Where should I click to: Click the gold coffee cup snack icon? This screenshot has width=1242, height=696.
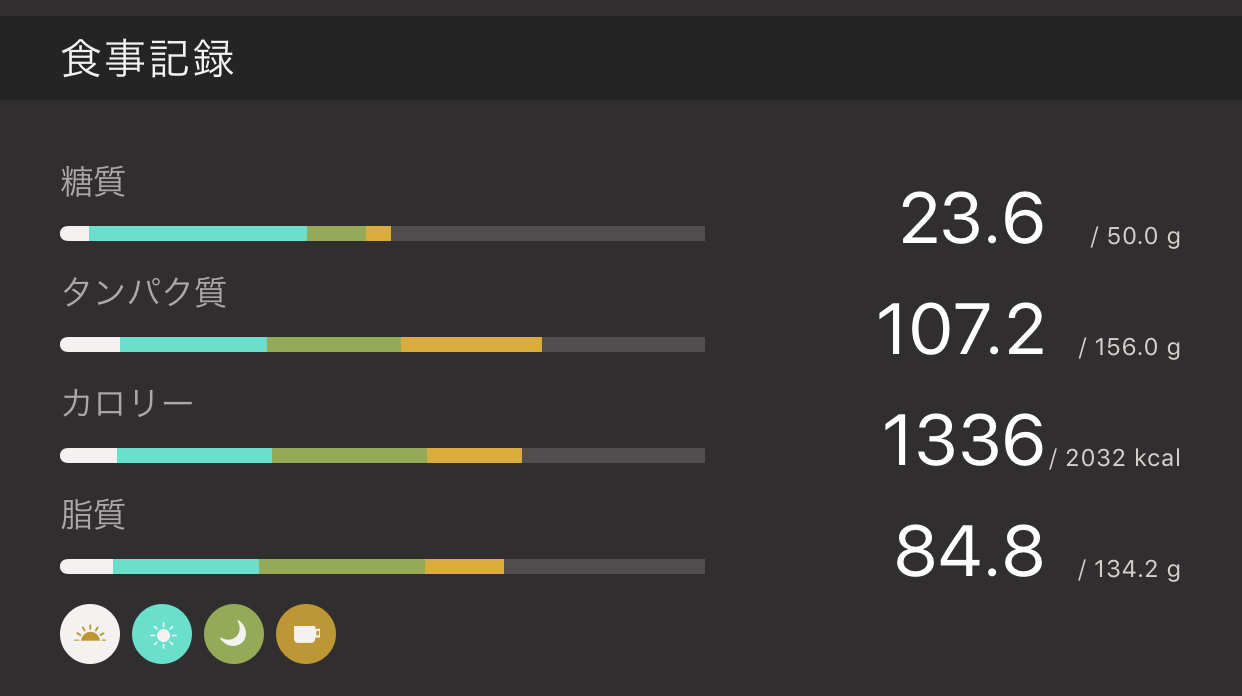[x=306, y=634]
